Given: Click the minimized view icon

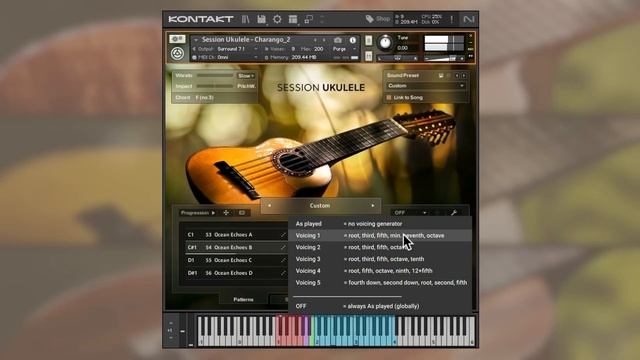Looking at the screenshot, I should coord(309,19).
